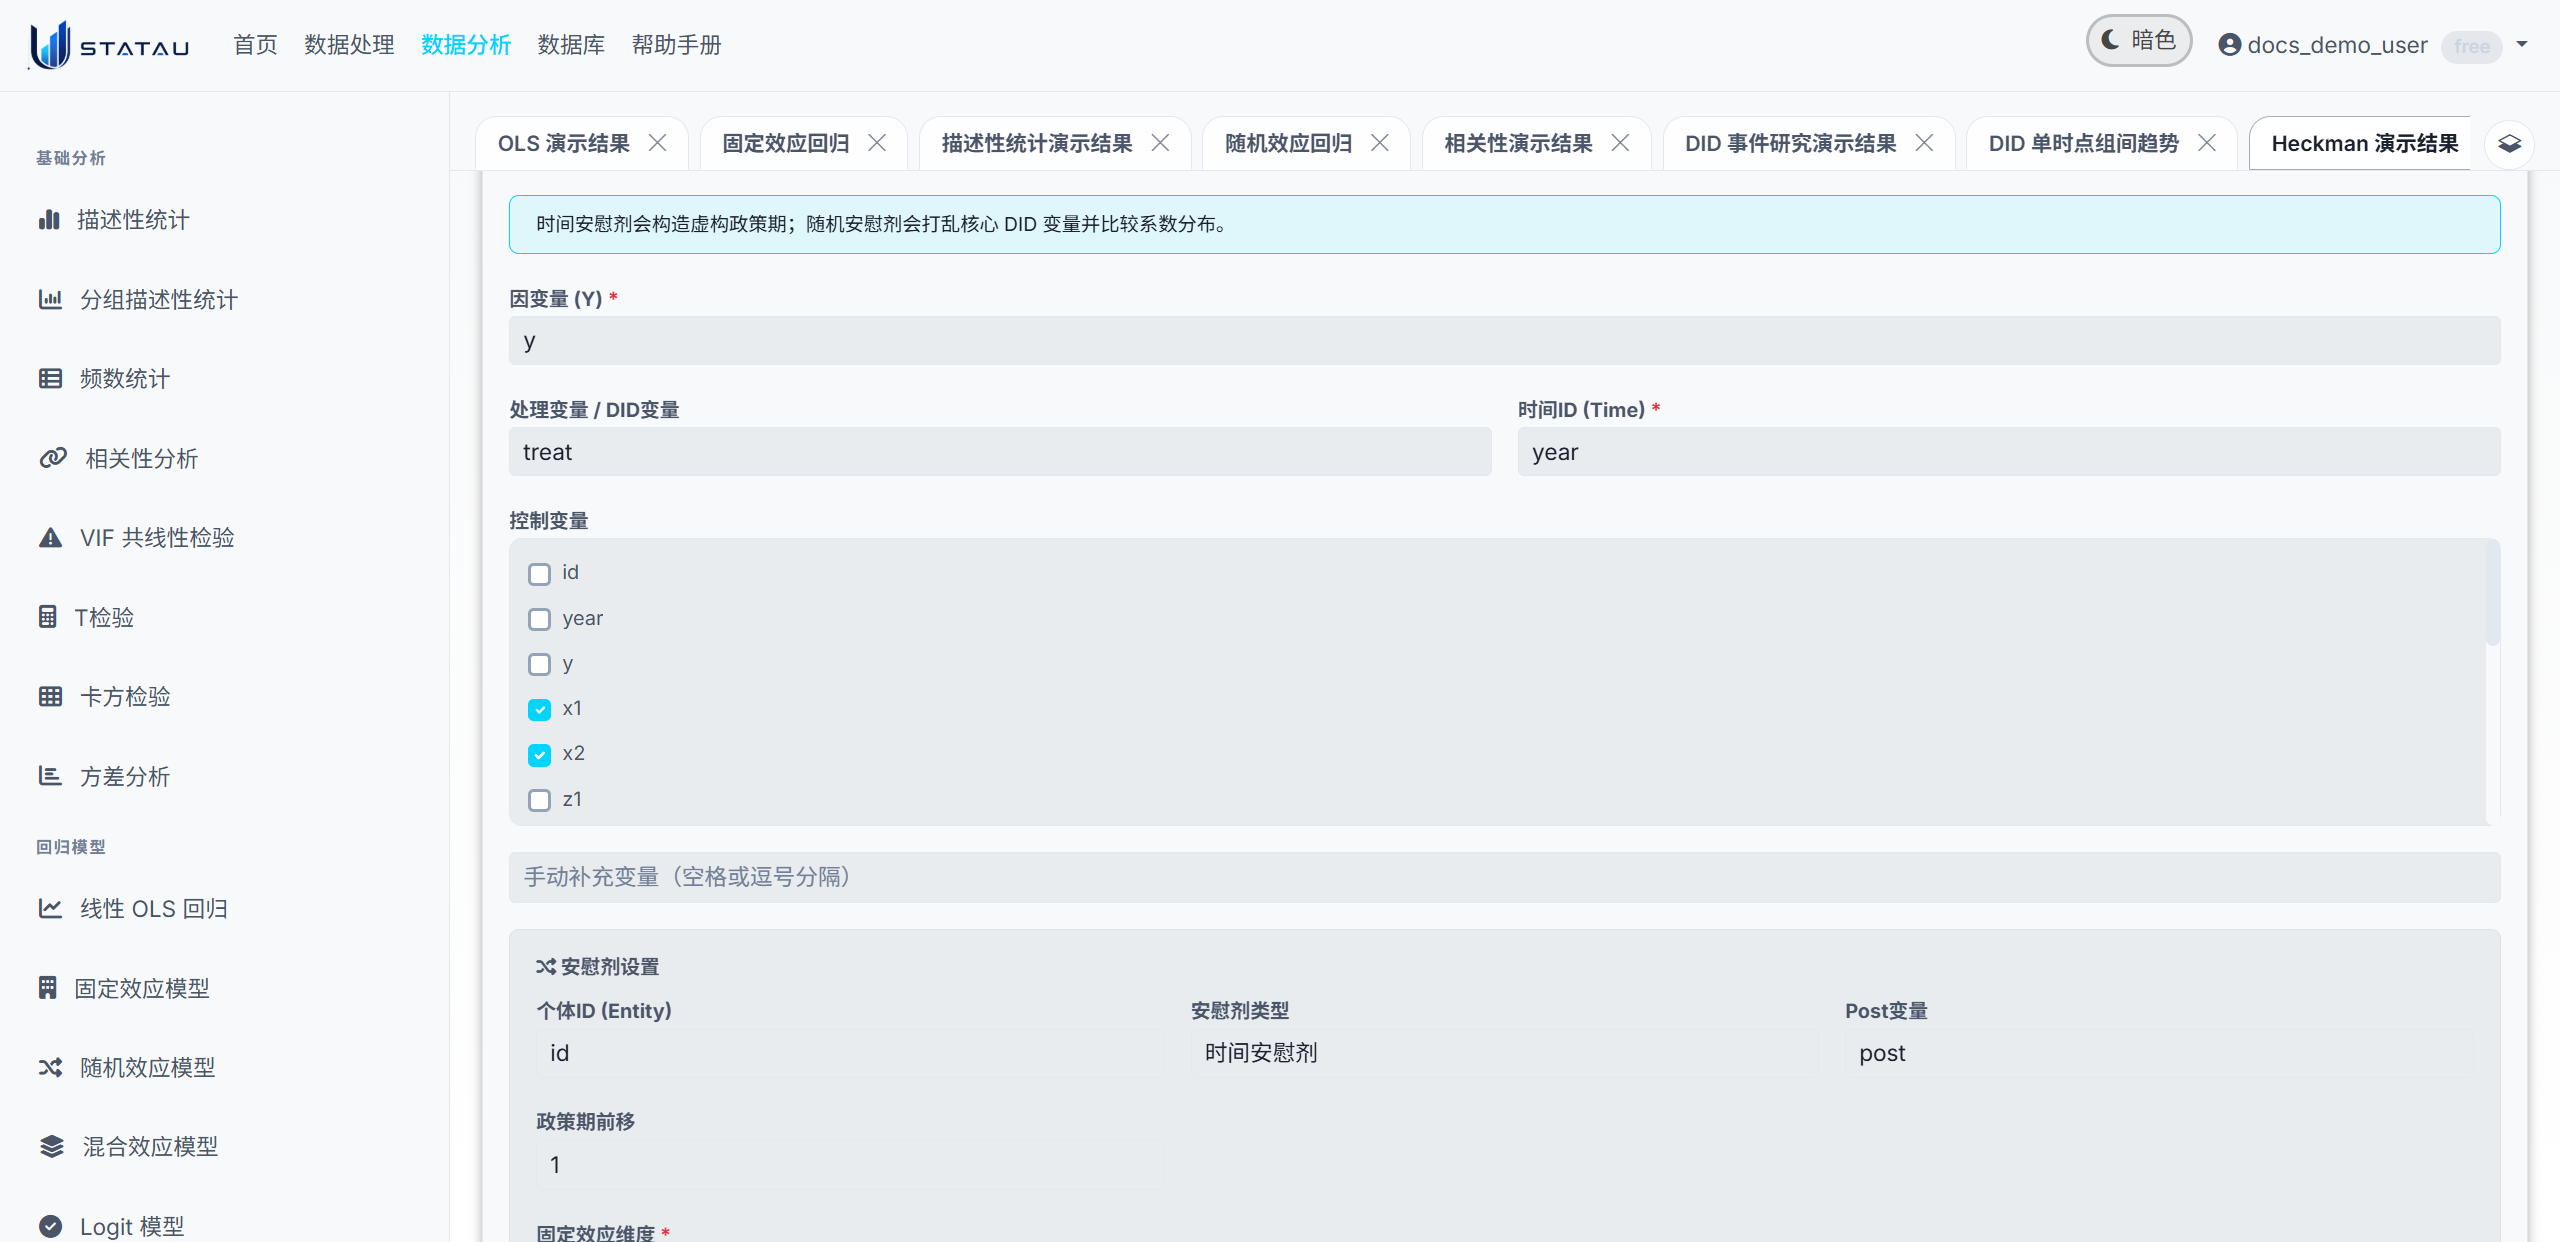Click 卡方检验 grid icon
This screenshot has height=1242, width=2560.
(x=50, y=696)
